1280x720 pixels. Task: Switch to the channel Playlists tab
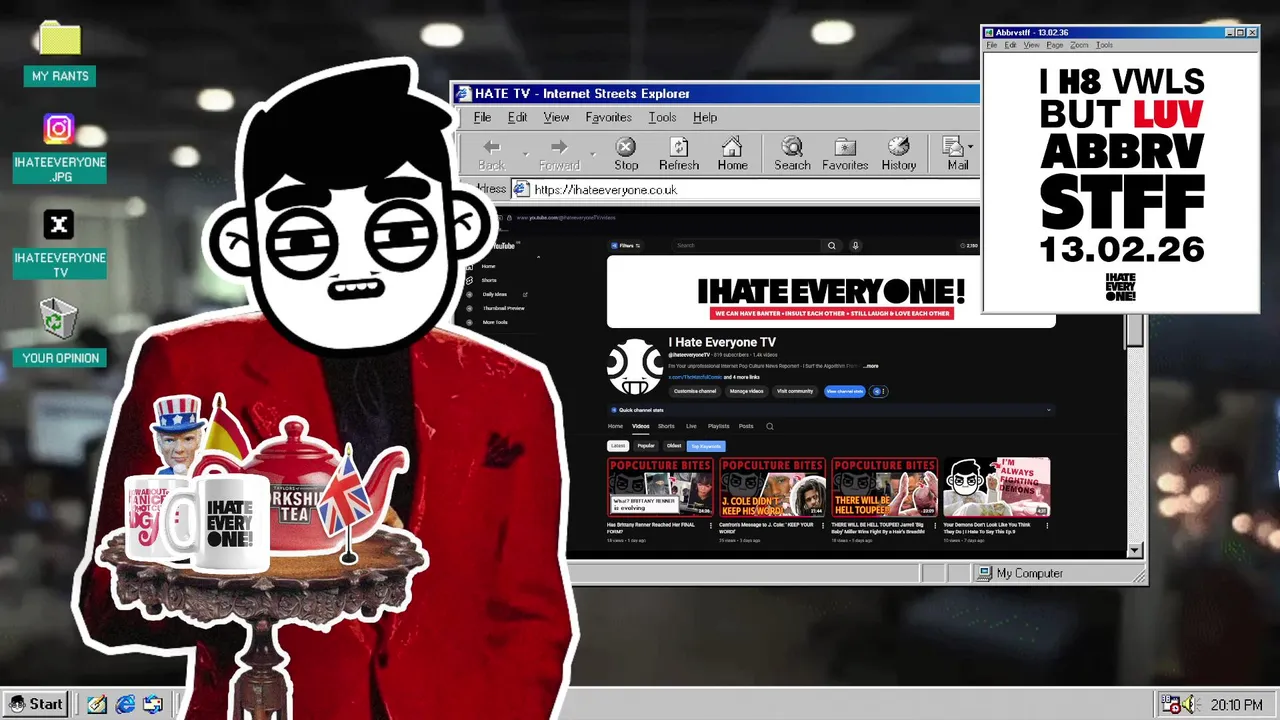[719, 426]
